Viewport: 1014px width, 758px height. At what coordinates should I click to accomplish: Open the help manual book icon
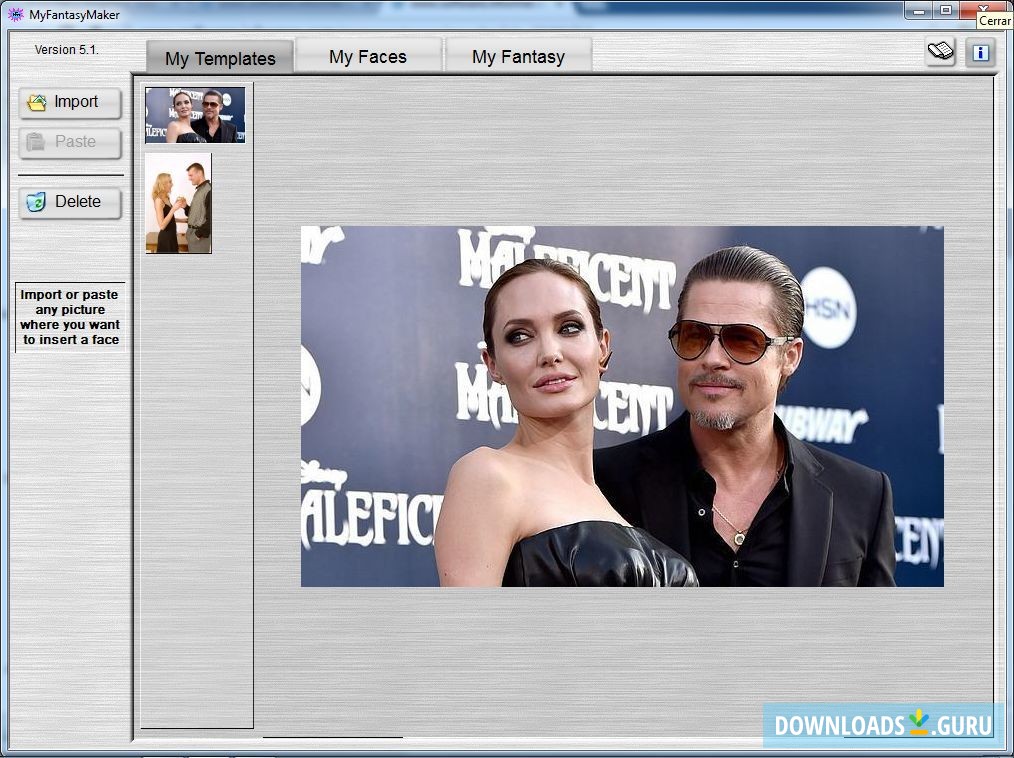pos(940,52)
